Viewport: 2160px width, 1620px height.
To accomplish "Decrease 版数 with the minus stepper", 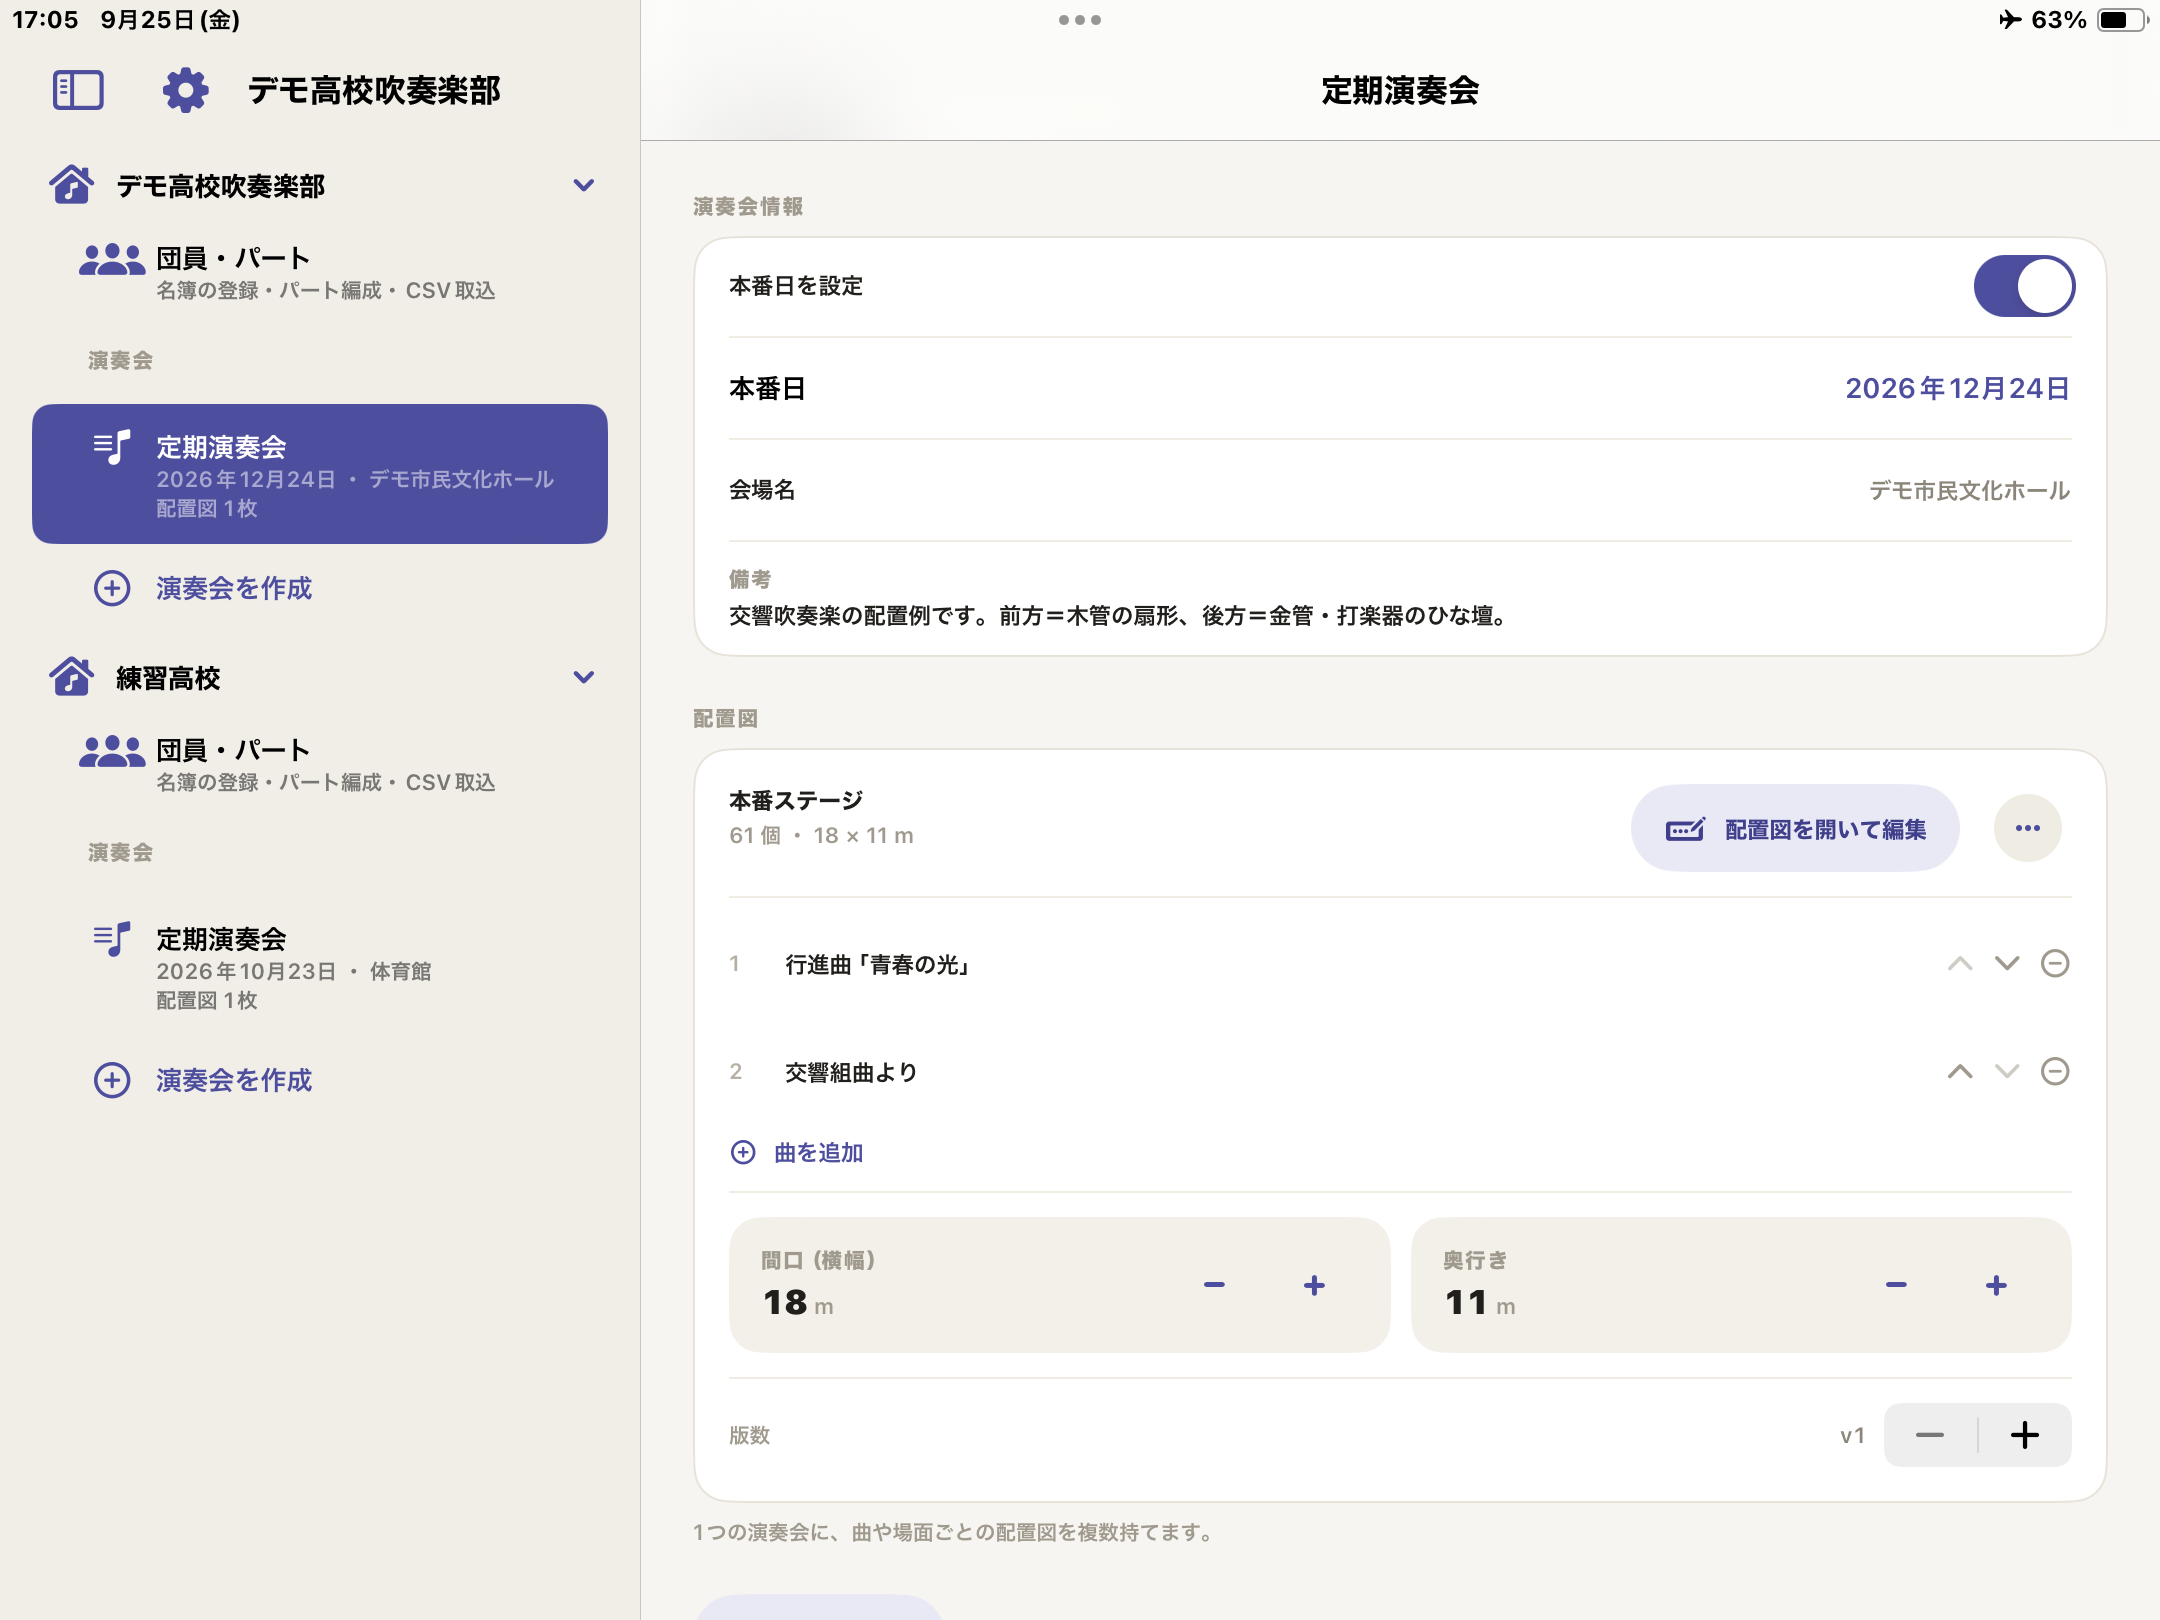I will [1930, 1435].
